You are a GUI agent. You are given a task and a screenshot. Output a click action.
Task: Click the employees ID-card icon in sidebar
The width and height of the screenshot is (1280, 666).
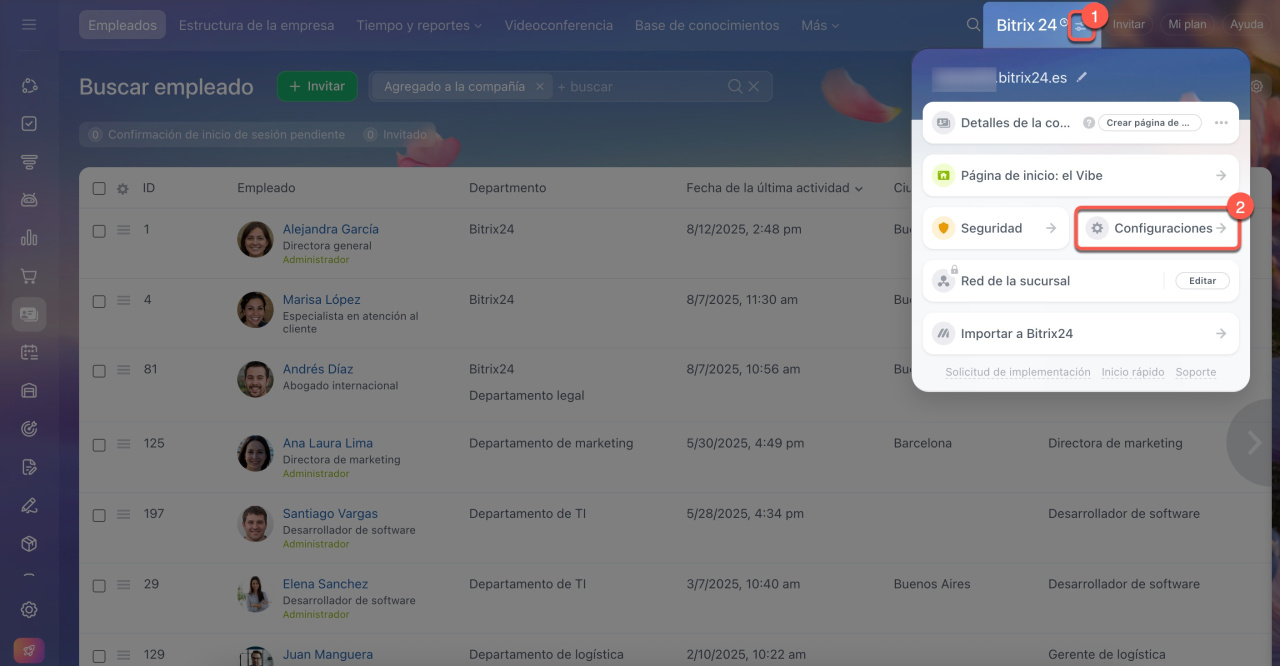pos(29,314)
